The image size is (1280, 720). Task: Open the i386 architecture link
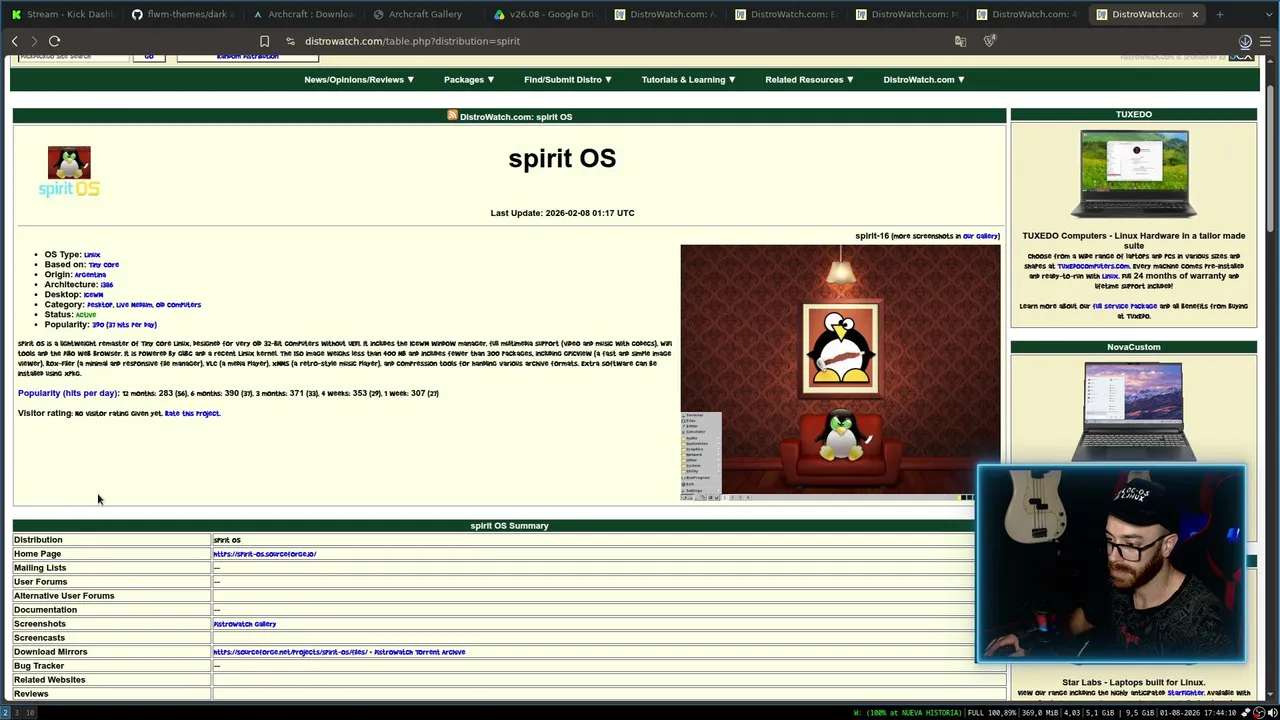[x=106, y=285]
